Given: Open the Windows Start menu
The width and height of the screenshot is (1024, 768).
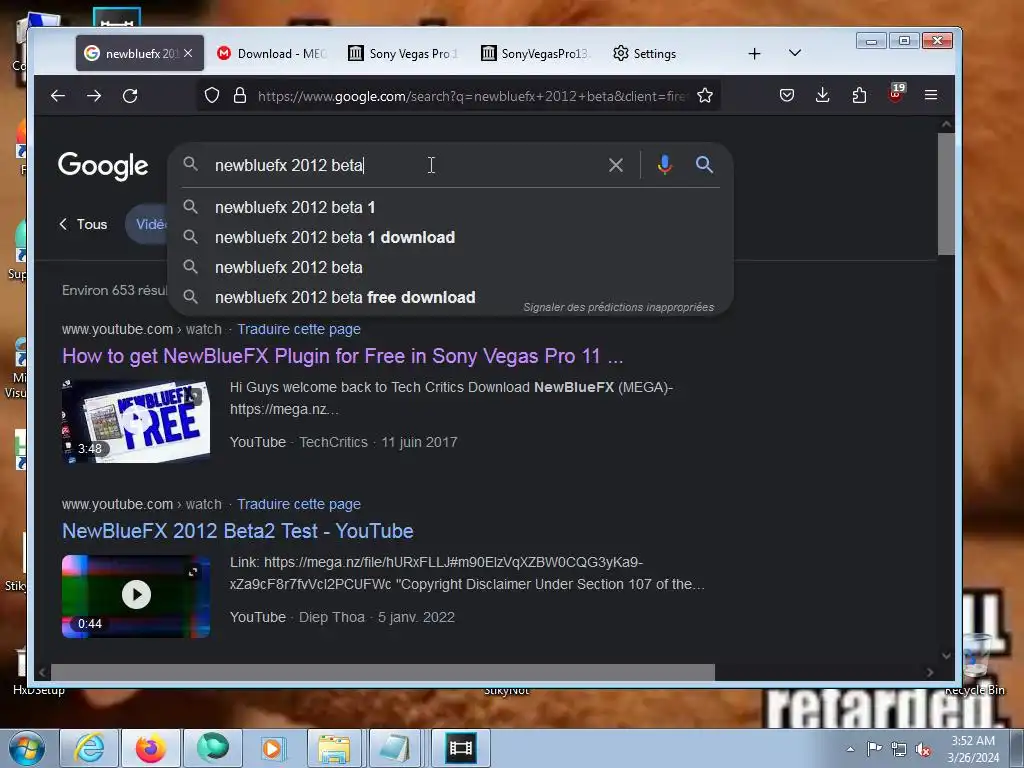Looking at the screenshot, I should [x=26, y=748].
